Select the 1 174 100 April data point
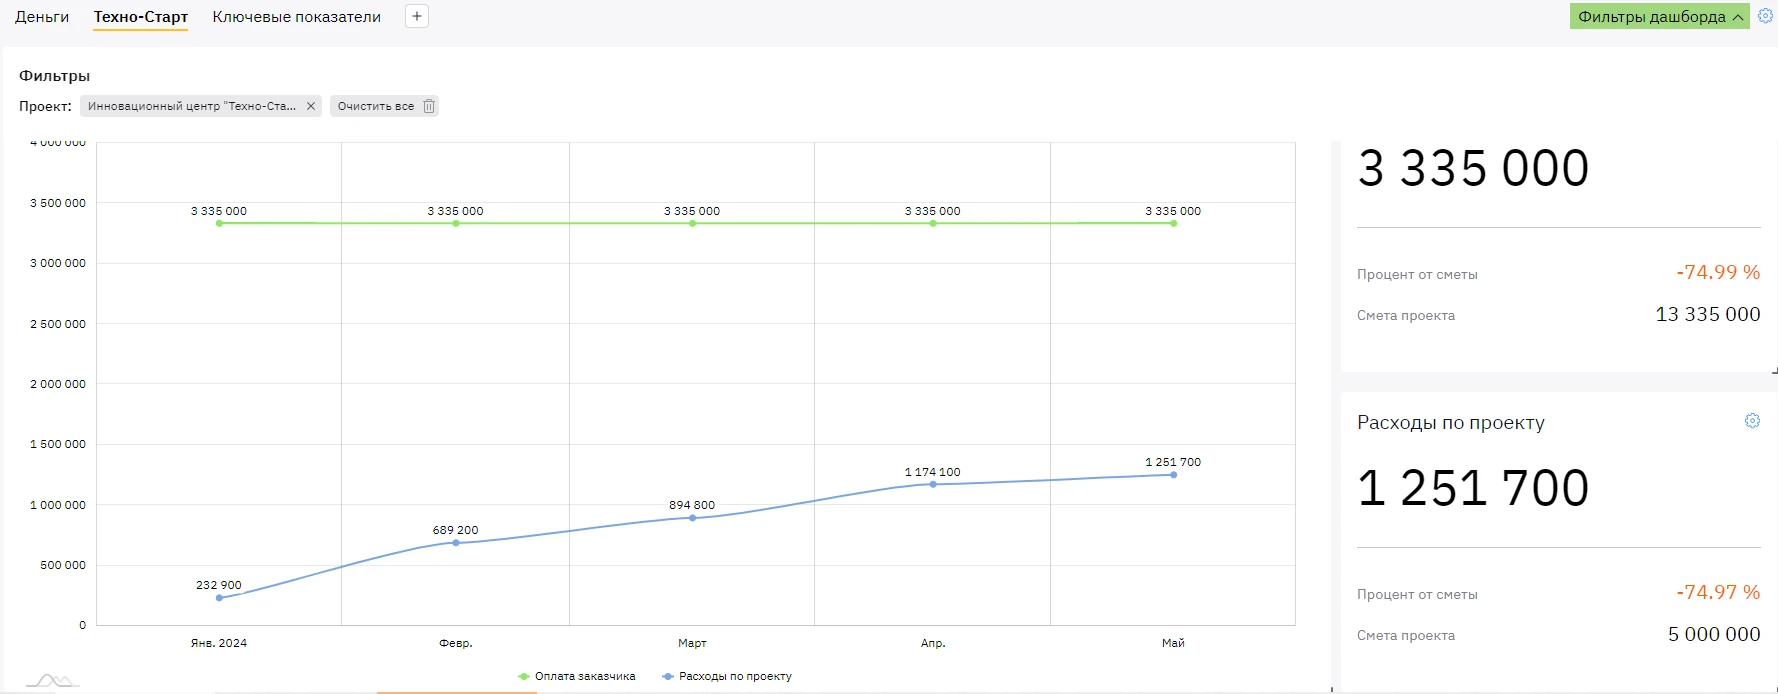Viewport: 1778px width, 694px height. click(933, 485)
